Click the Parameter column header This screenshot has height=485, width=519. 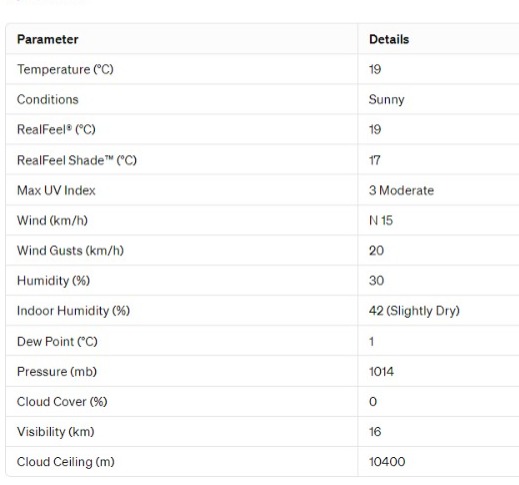point(48,39)
